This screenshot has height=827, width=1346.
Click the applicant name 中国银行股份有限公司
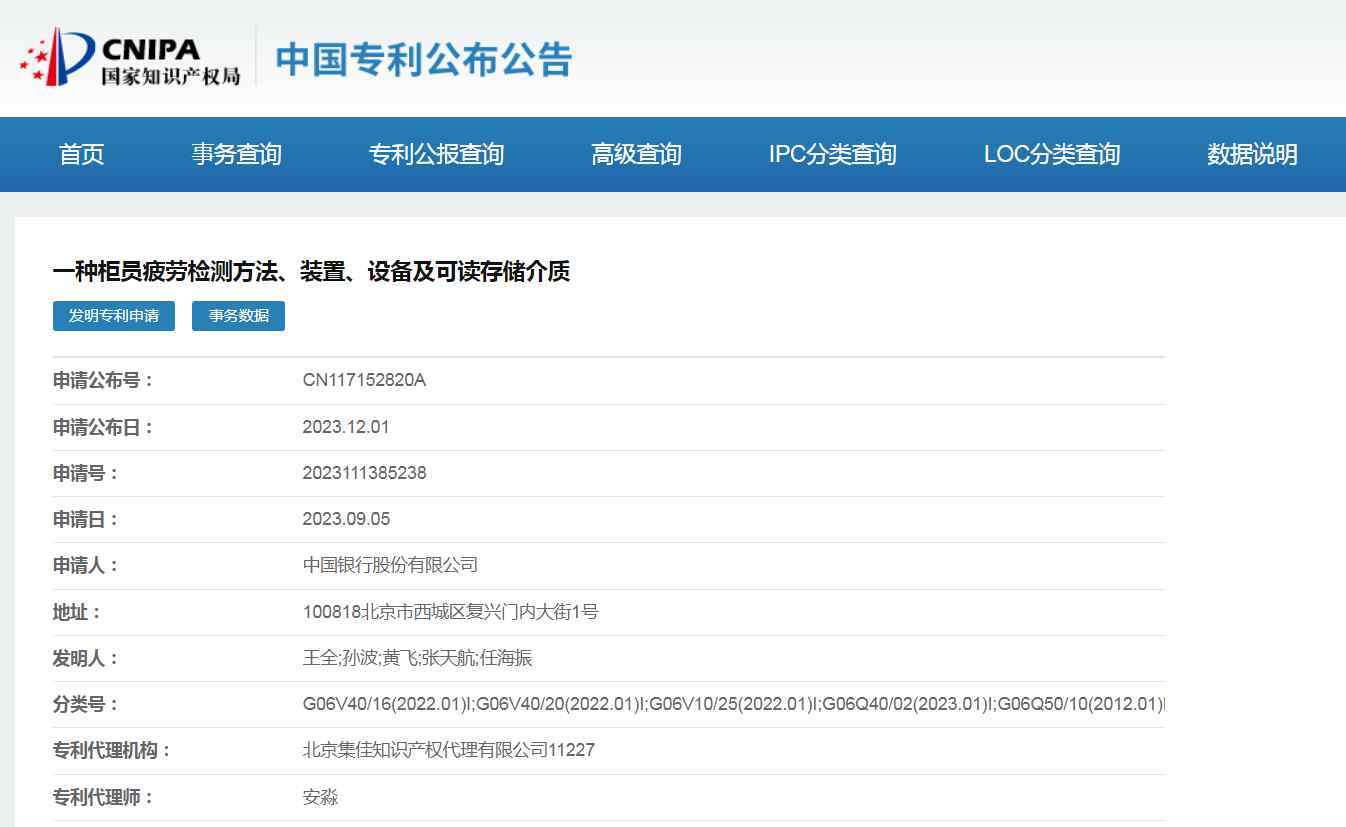(x=390, y=565)
